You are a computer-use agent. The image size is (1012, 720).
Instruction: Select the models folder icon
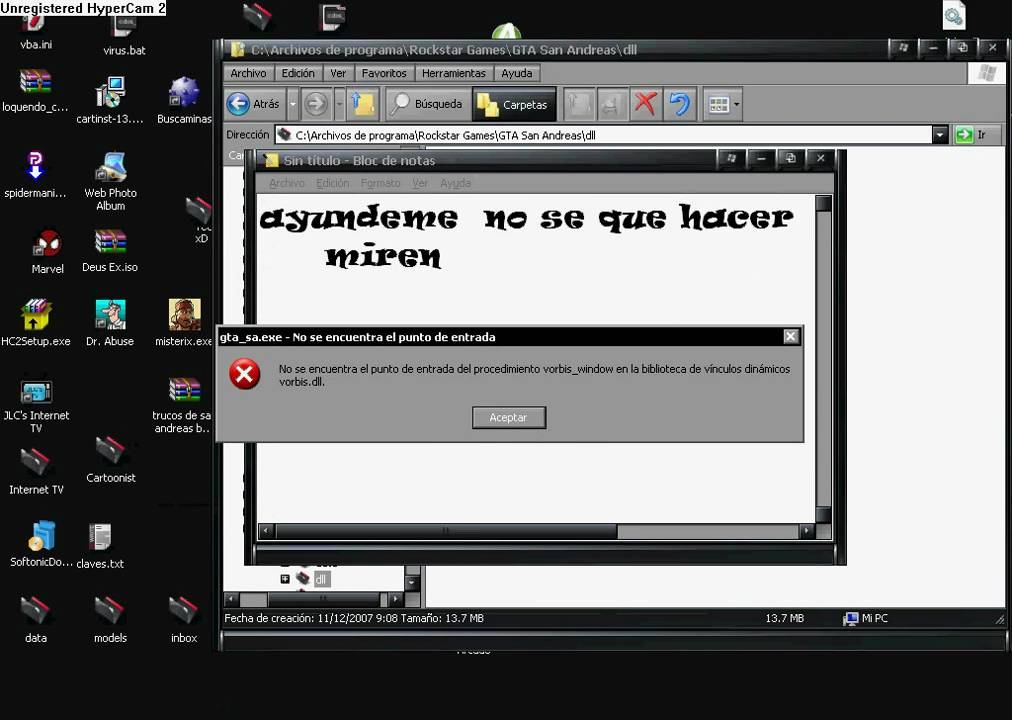(110, 620)
